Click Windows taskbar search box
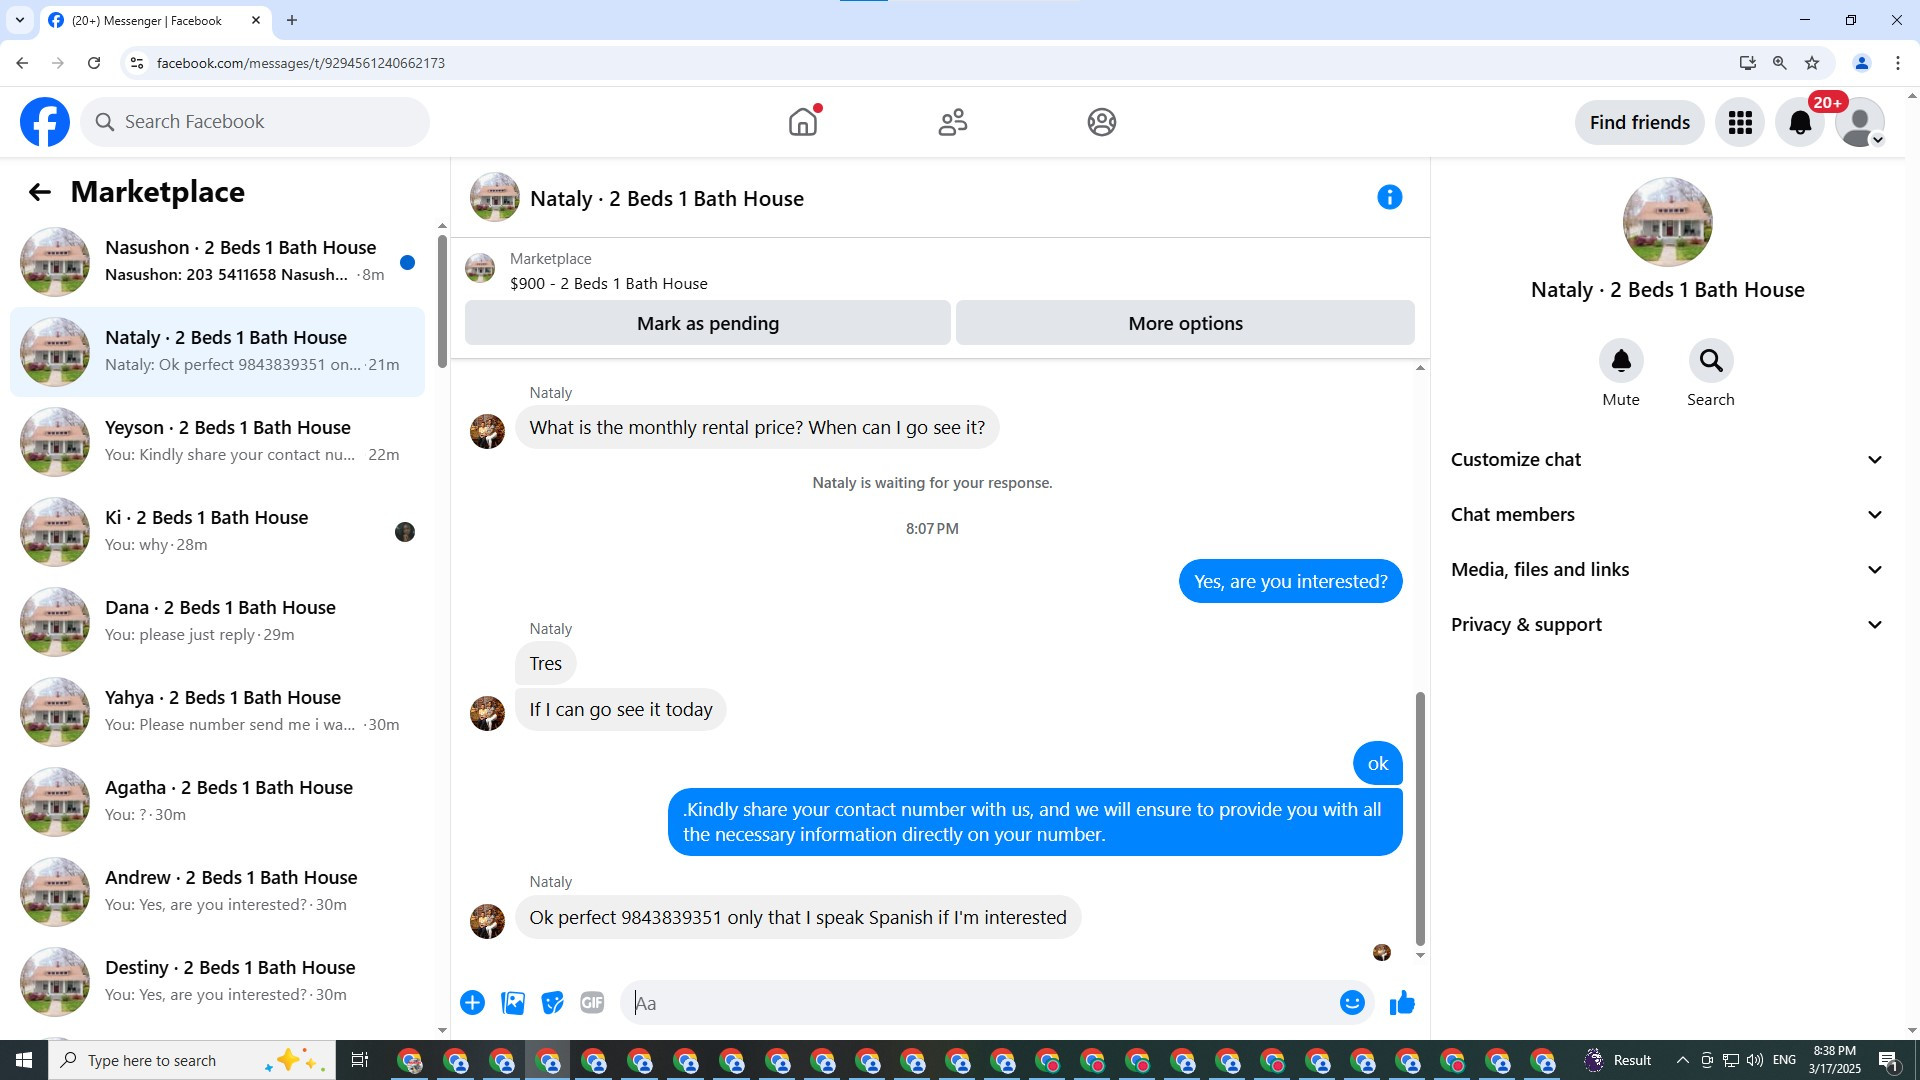Viewport: 1920px width, 1080px height. click(190, 1060)
